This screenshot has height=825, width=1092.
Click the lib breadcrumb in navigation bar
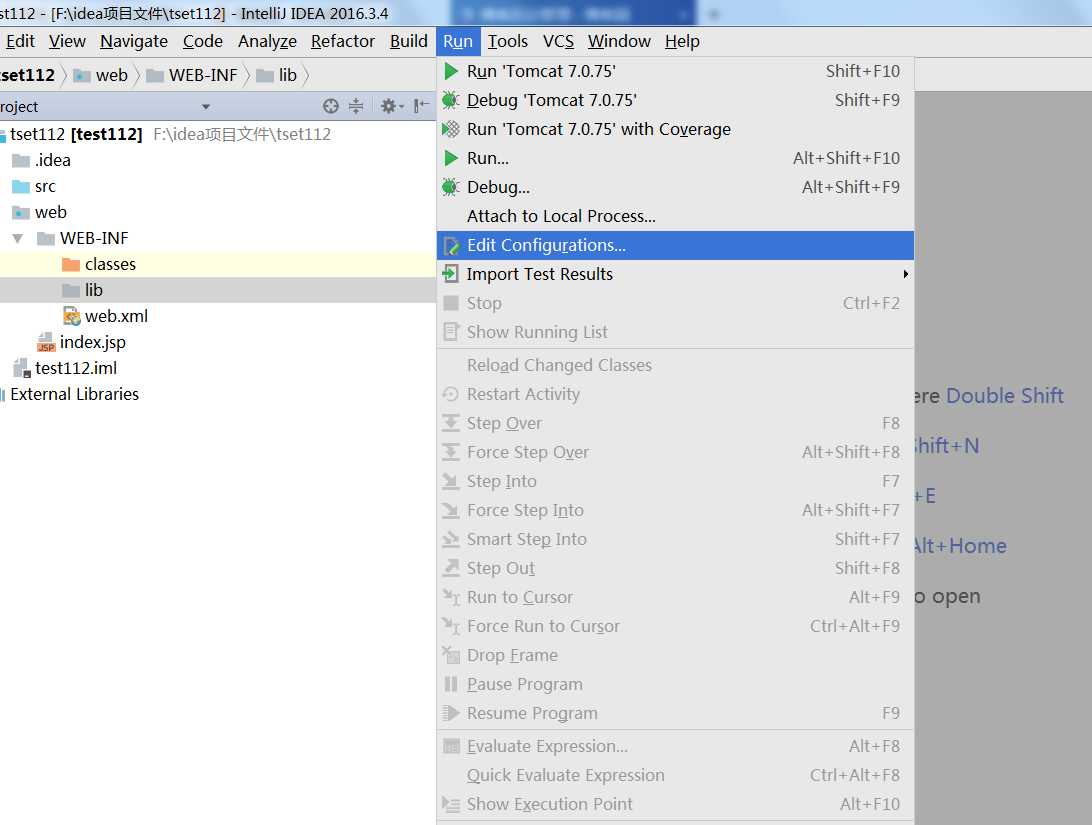[x=277, y=75]
